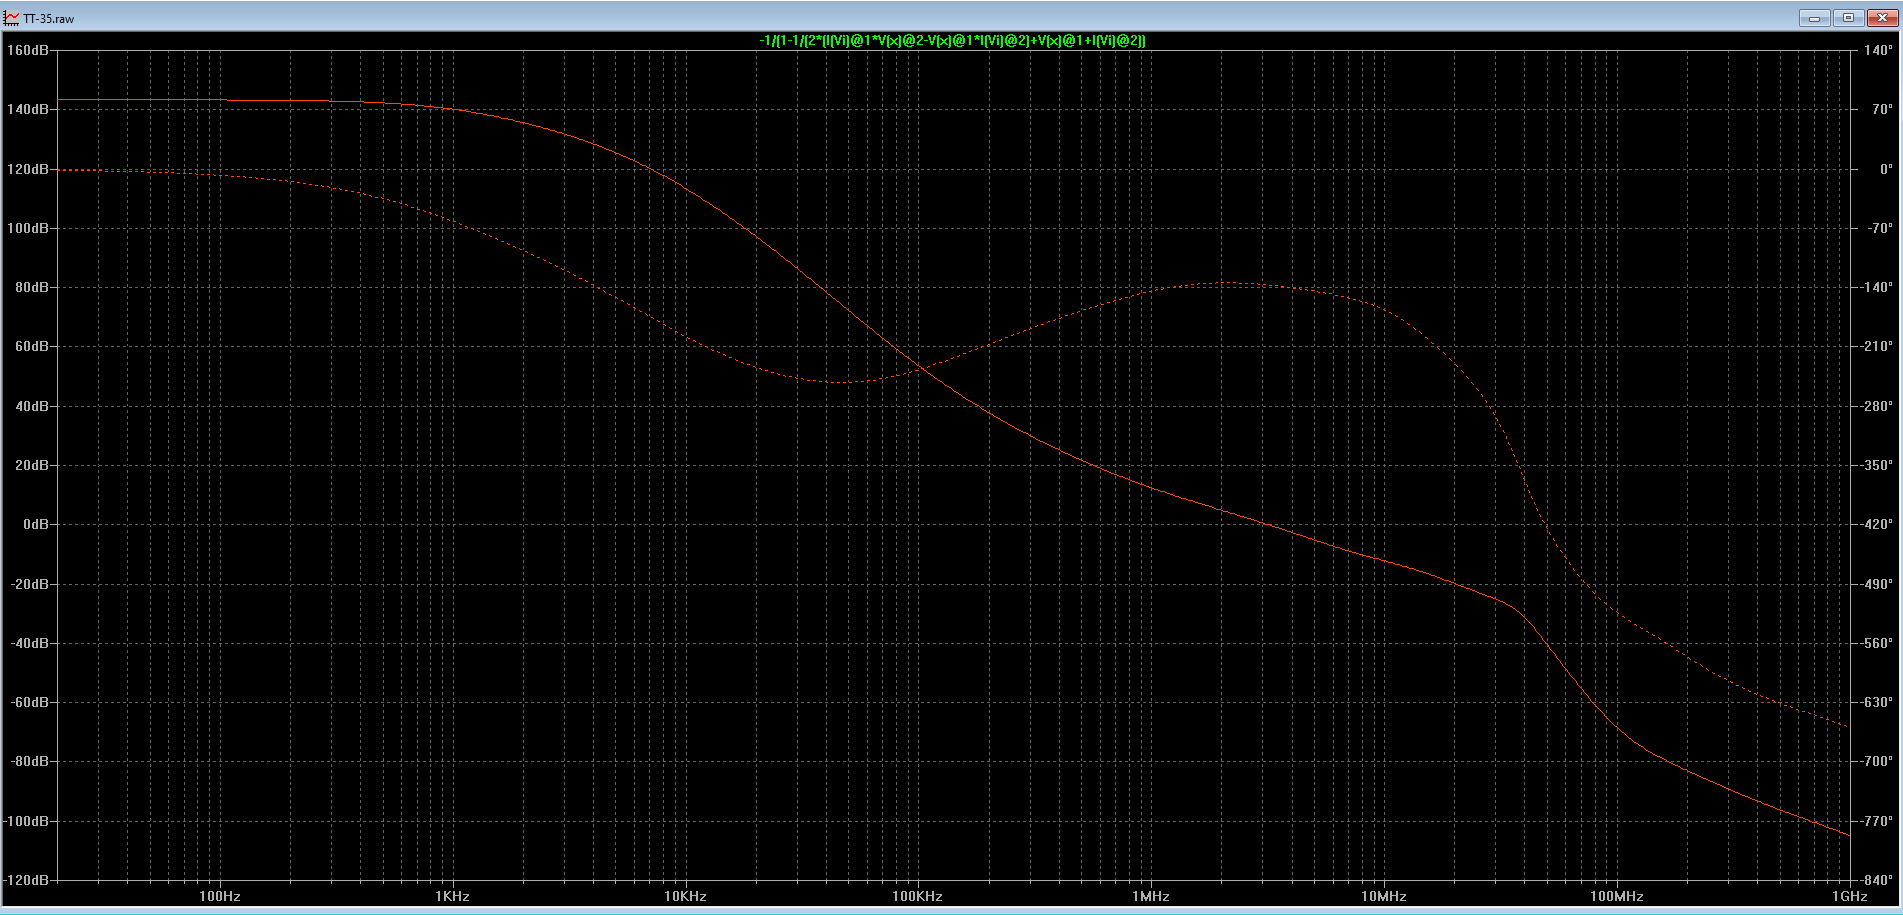
Task: Click the waveform icon beside TT-35.raw
Action: pyautogui.click(x=12, y=18)
